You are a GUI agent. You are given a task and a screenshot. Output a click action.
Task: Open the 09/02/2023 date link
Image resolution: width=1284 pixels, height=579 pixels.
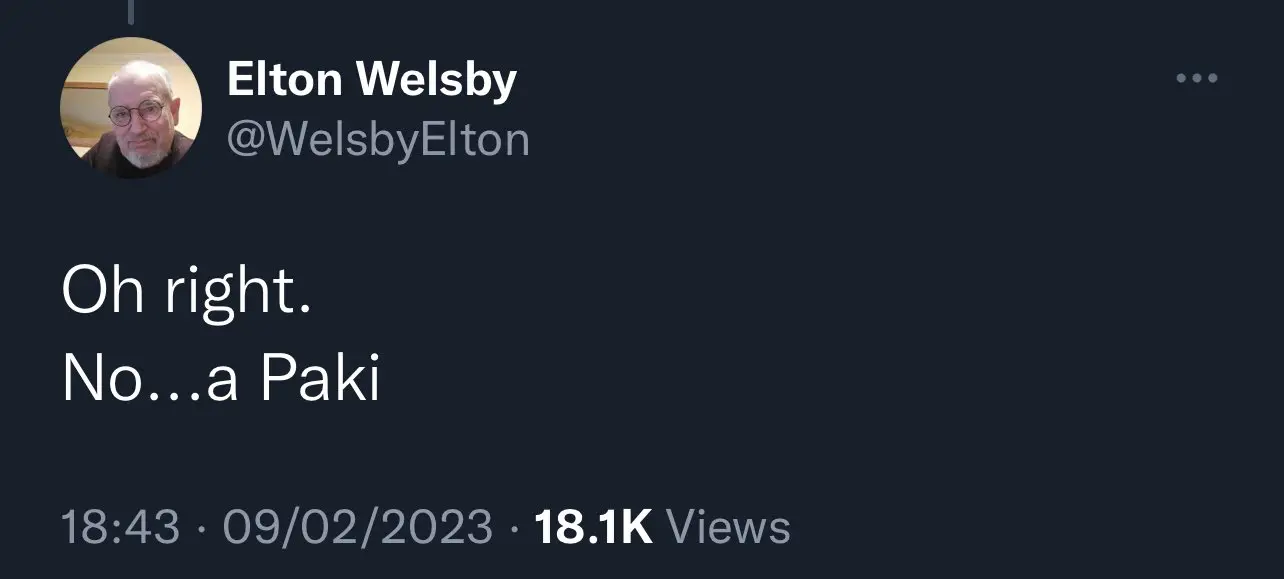[357, 527]
